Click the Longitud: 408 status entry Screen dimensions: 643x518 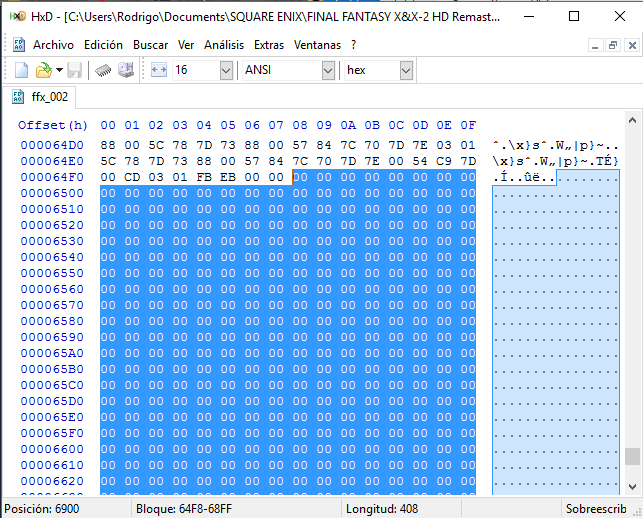[x=382, y=509]
